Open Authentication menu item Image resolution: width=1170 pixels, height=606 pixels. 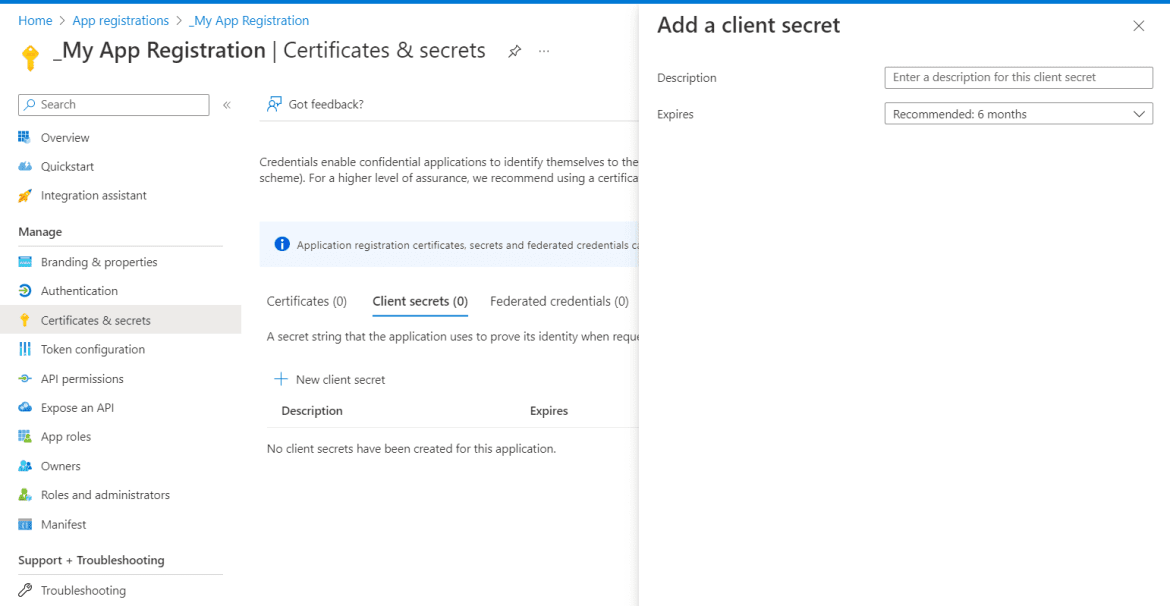pos(79,291)
